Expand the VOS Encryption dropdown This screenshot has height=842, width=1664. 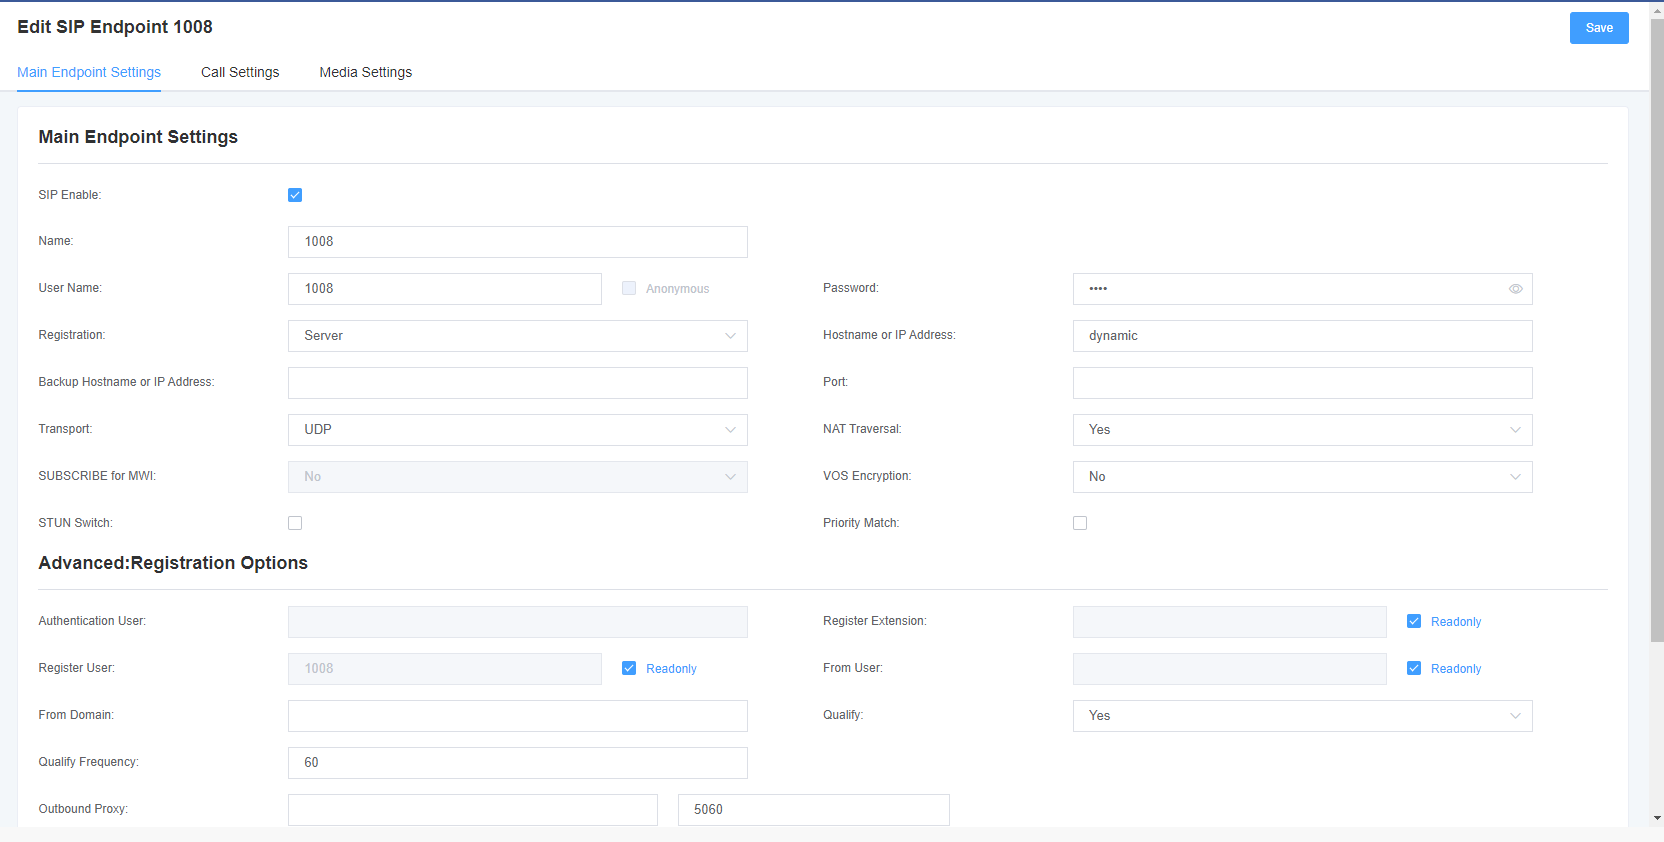[x=1303, y=477]
